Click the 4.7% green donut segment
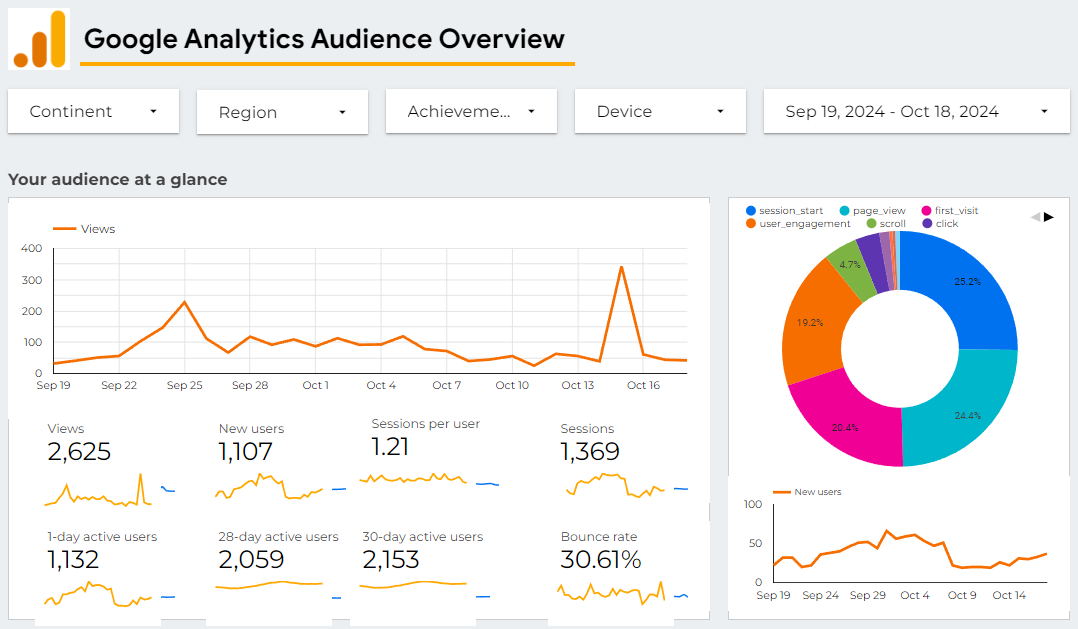 point(851,271)
